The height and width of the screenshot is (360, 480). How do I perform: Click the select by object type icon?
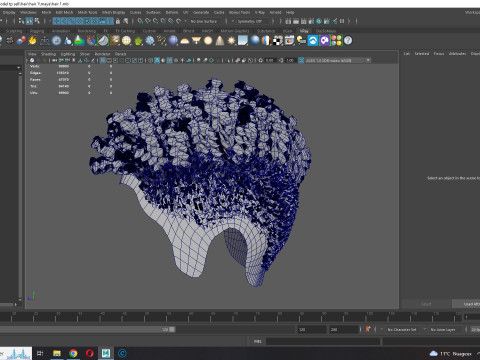(x=29, y=21)
